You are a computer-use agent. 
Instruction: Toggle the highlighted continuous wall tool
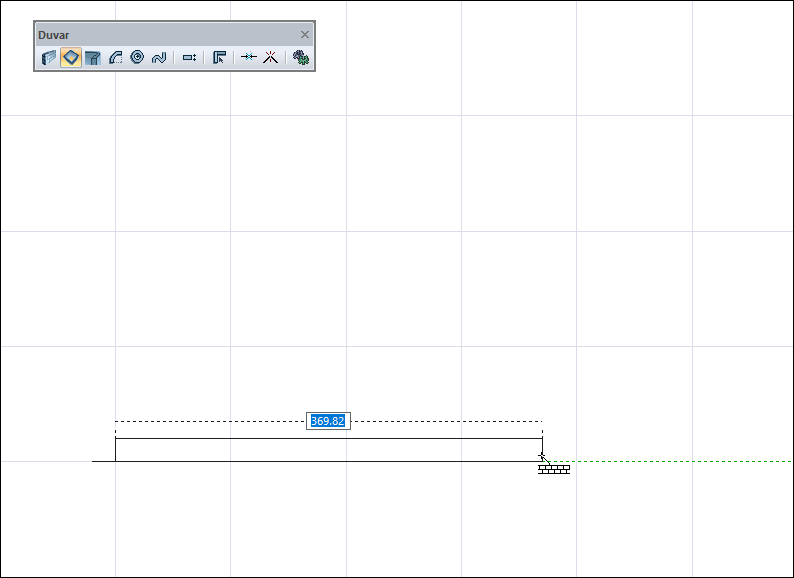[70, 58]
